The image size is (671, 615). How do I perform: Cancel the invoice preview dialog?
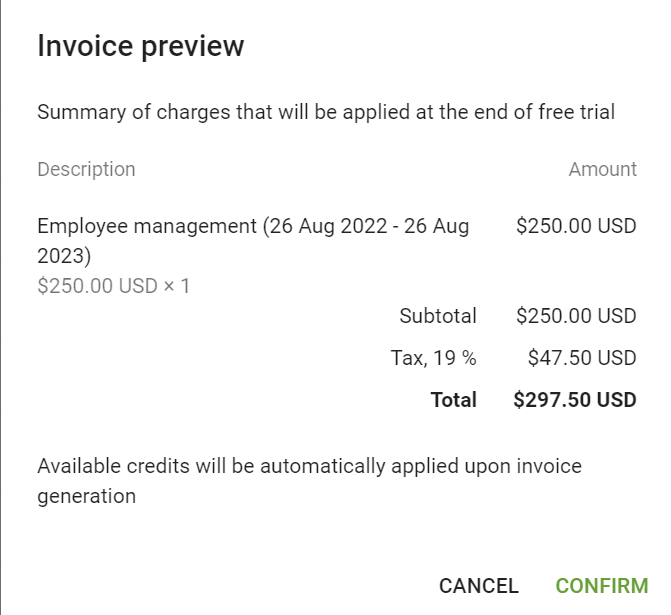pyautogui.click(x=479, y=586)
